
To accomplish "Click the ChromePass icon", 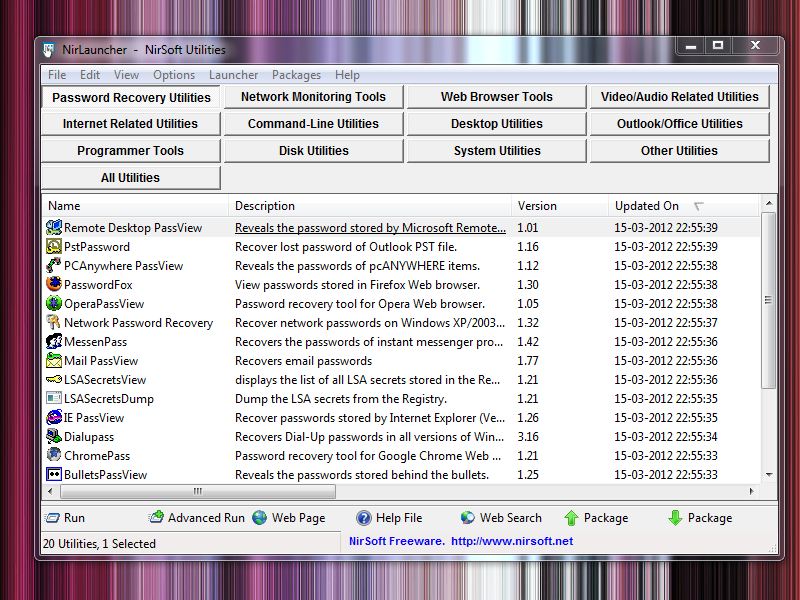I will [x=54, y=455].
